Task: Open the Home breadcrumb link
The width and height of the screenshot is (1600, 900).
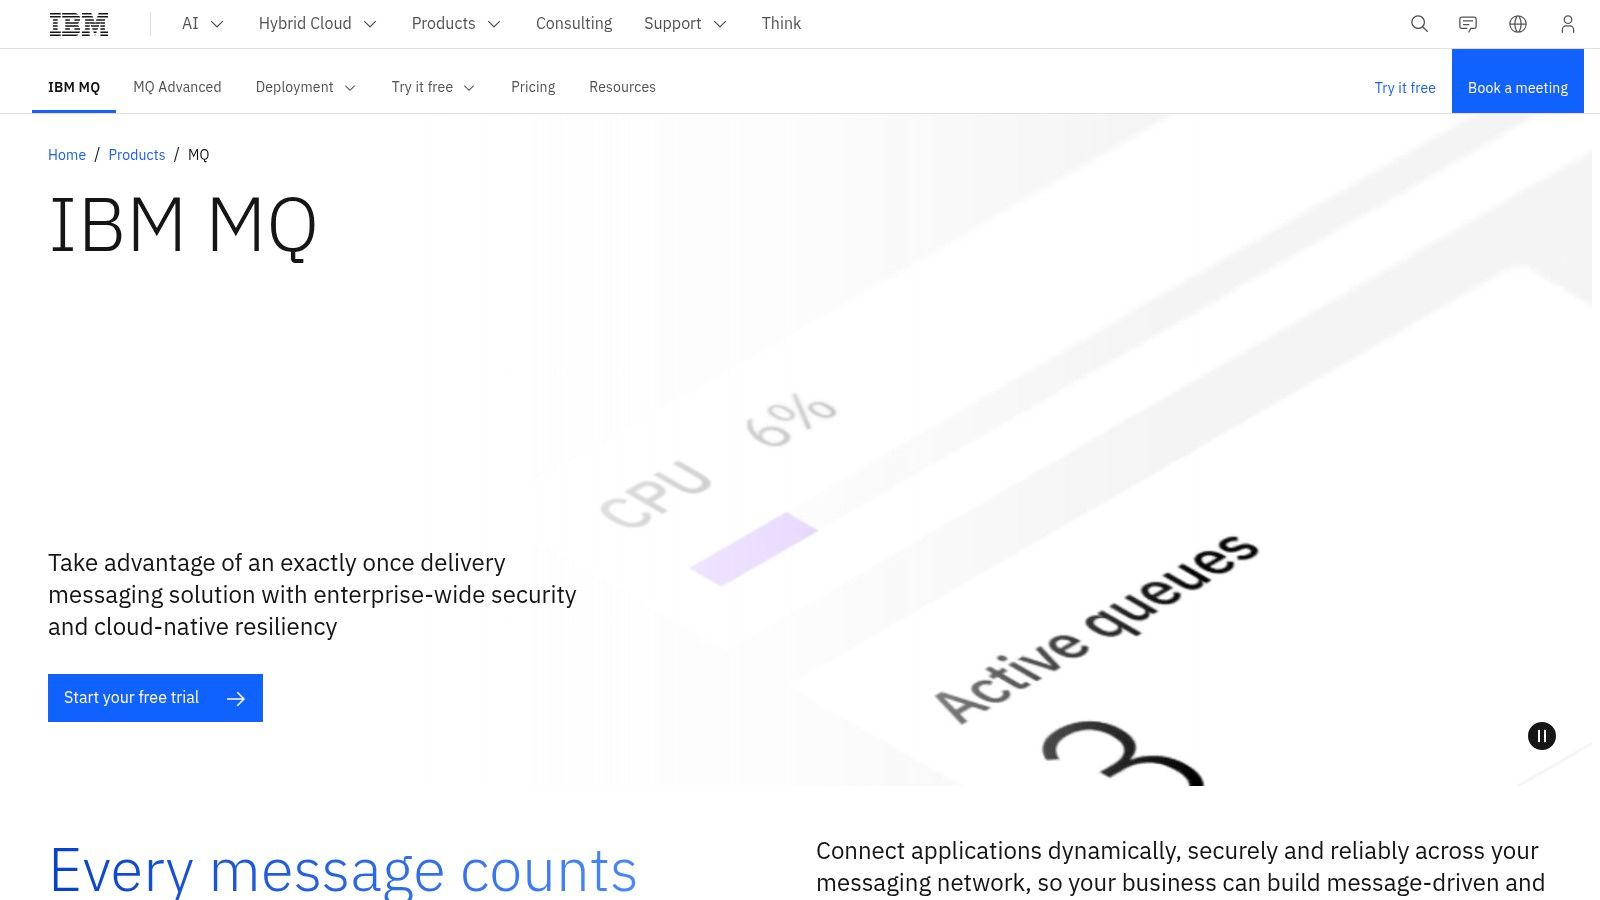Action: click(x=67, y=155)
